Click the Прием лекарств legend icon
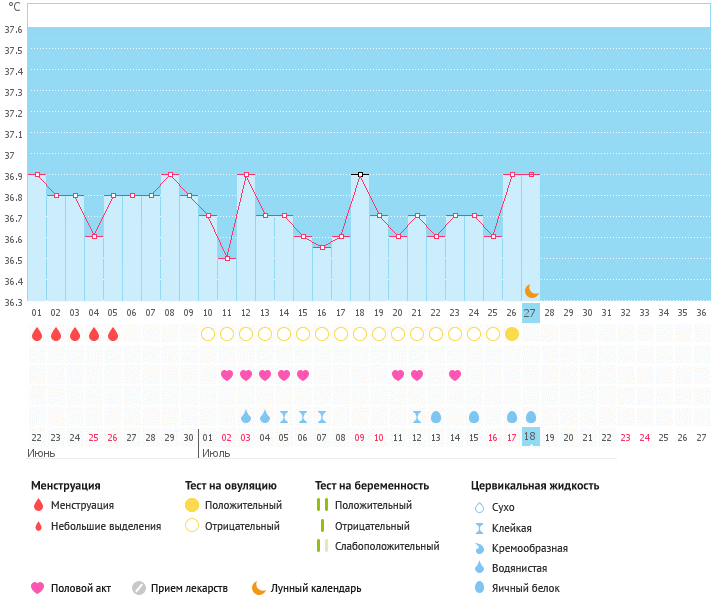The image size is (720, 595). (139, 588)
